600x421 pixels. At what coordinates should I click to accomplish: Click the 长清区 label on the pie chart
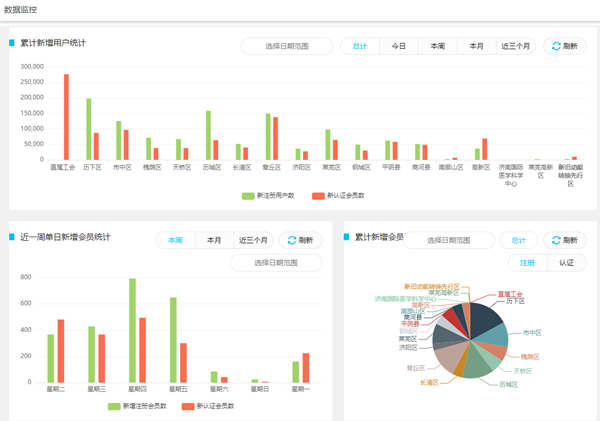[429, 382]
